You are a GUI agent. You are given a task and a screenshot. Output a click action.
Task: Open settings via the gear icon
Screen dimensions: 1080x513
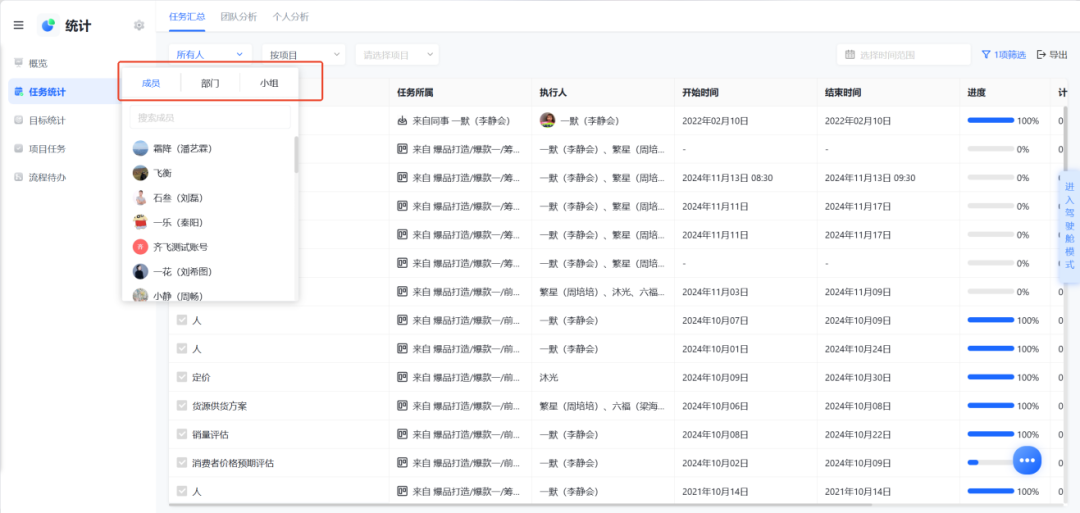[139, 25]
